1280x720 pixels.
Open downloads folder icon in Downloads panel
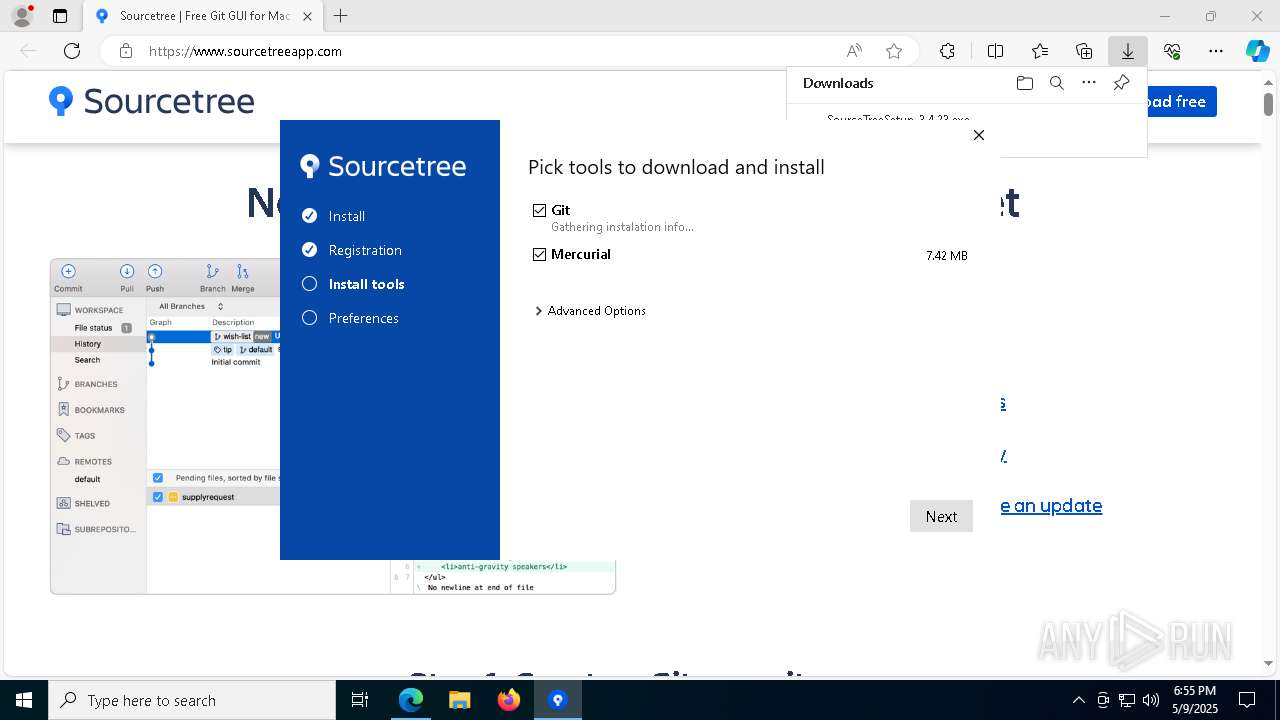1024,83
